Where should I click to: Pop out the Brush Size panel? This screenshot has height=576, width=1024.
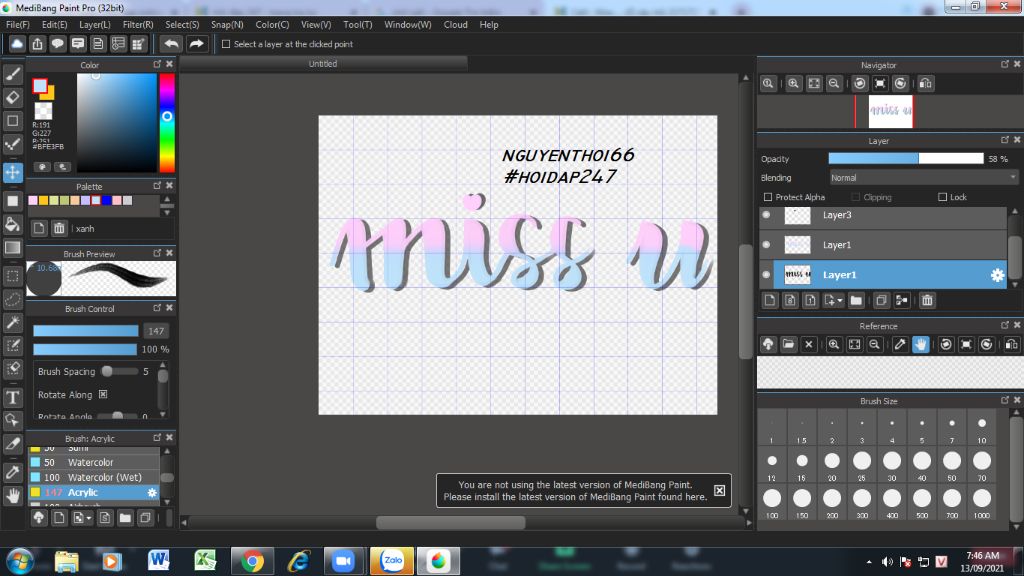(1004, 400)
